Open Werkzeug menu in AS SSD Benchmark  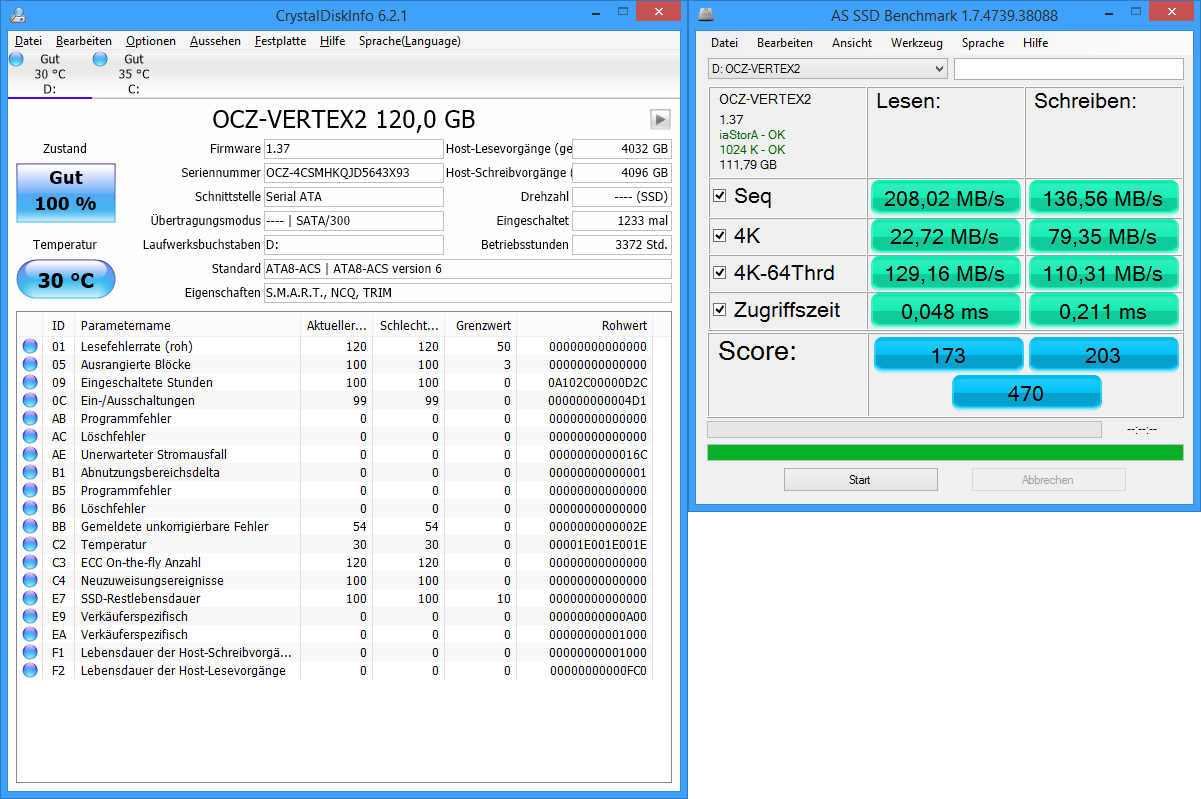[917, 43]
